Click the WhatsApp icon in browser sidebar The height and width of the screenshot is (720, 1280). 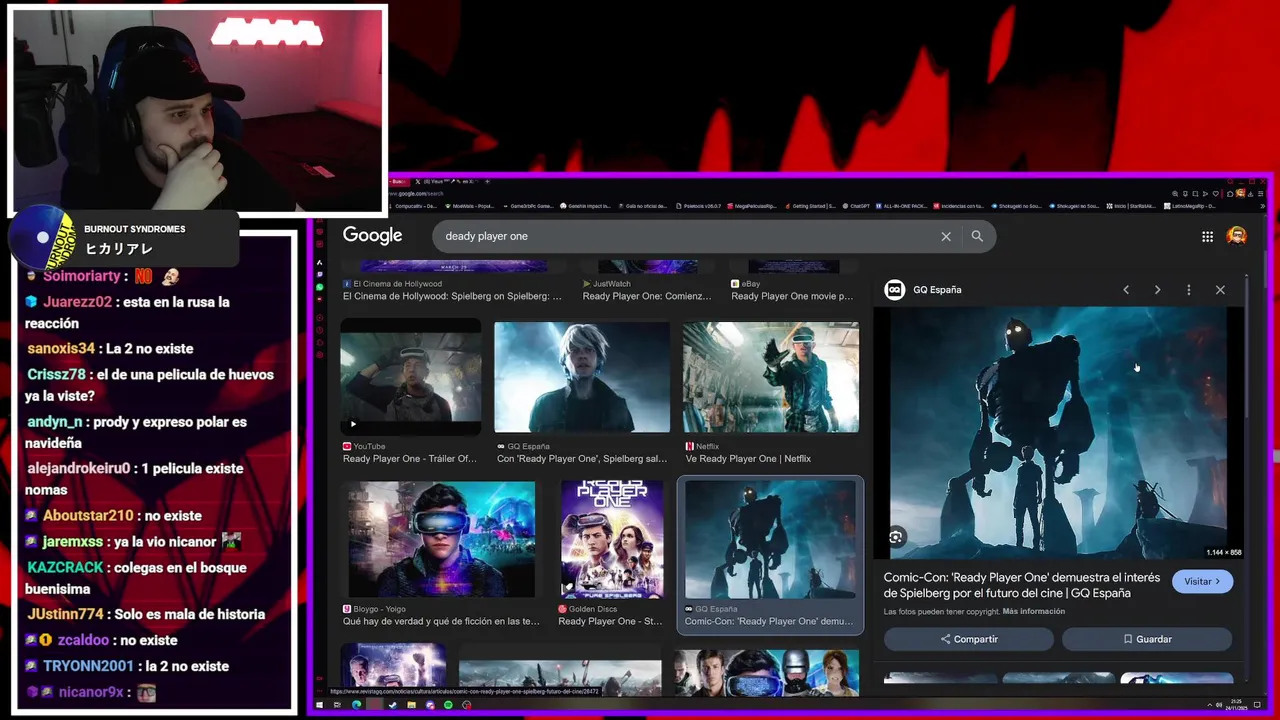(319, 287)
